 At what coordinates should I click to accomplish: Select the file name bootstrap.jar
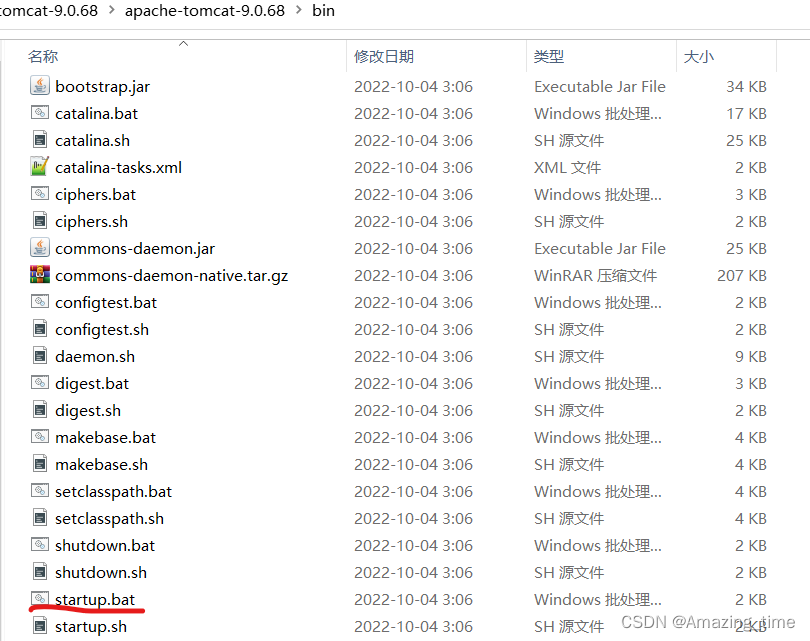click(x=102, y=86)
